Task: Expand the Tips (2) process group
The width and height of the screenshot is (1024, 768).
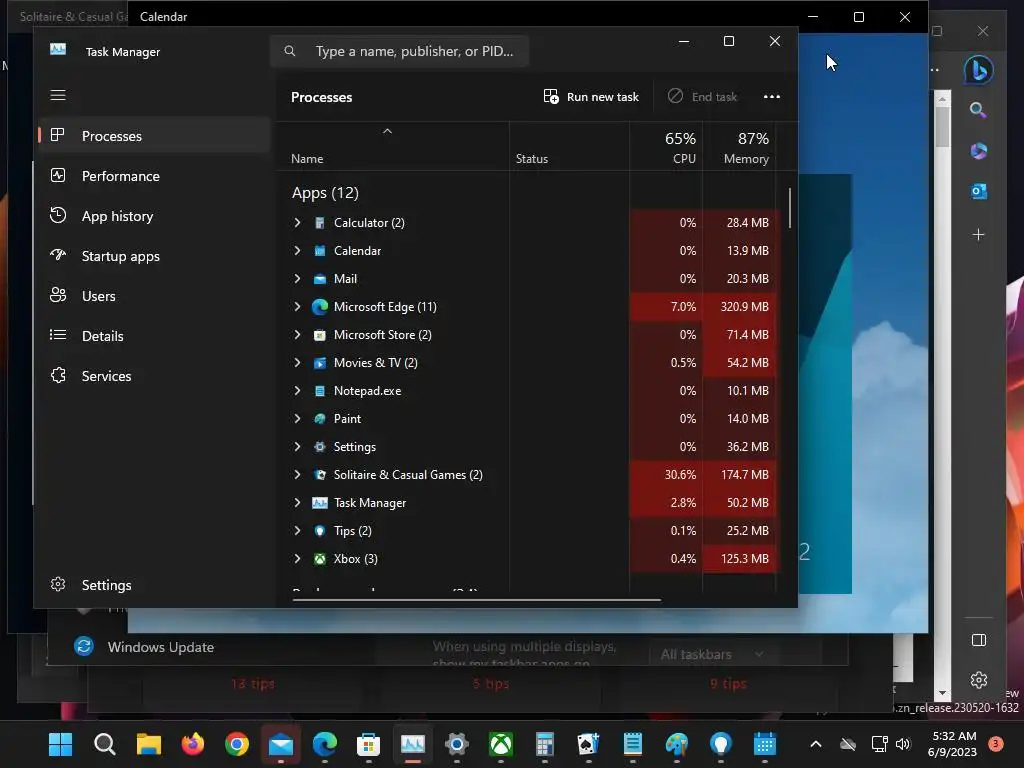Action: tap(297, 530)
